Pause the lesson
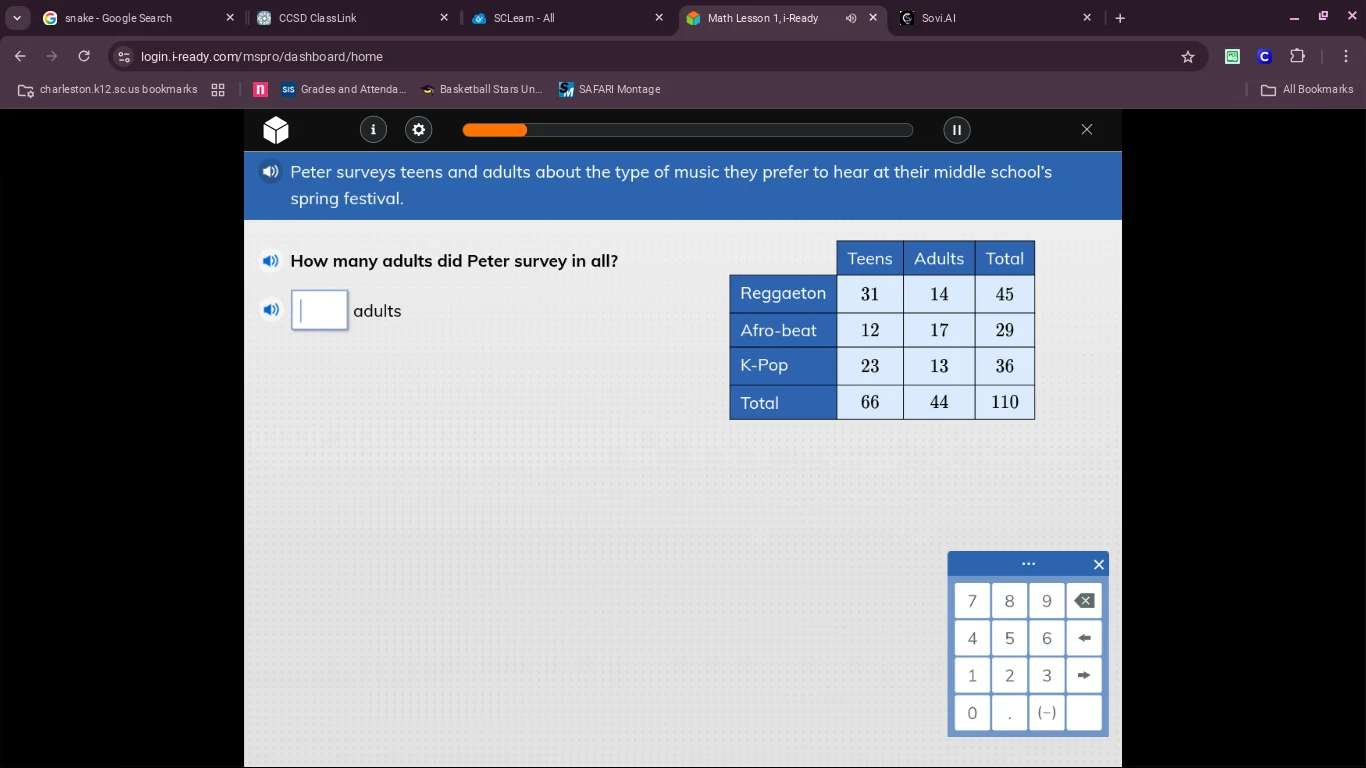Image resolution: width=1366 pixels, height=768 pixels. point(956,130)
